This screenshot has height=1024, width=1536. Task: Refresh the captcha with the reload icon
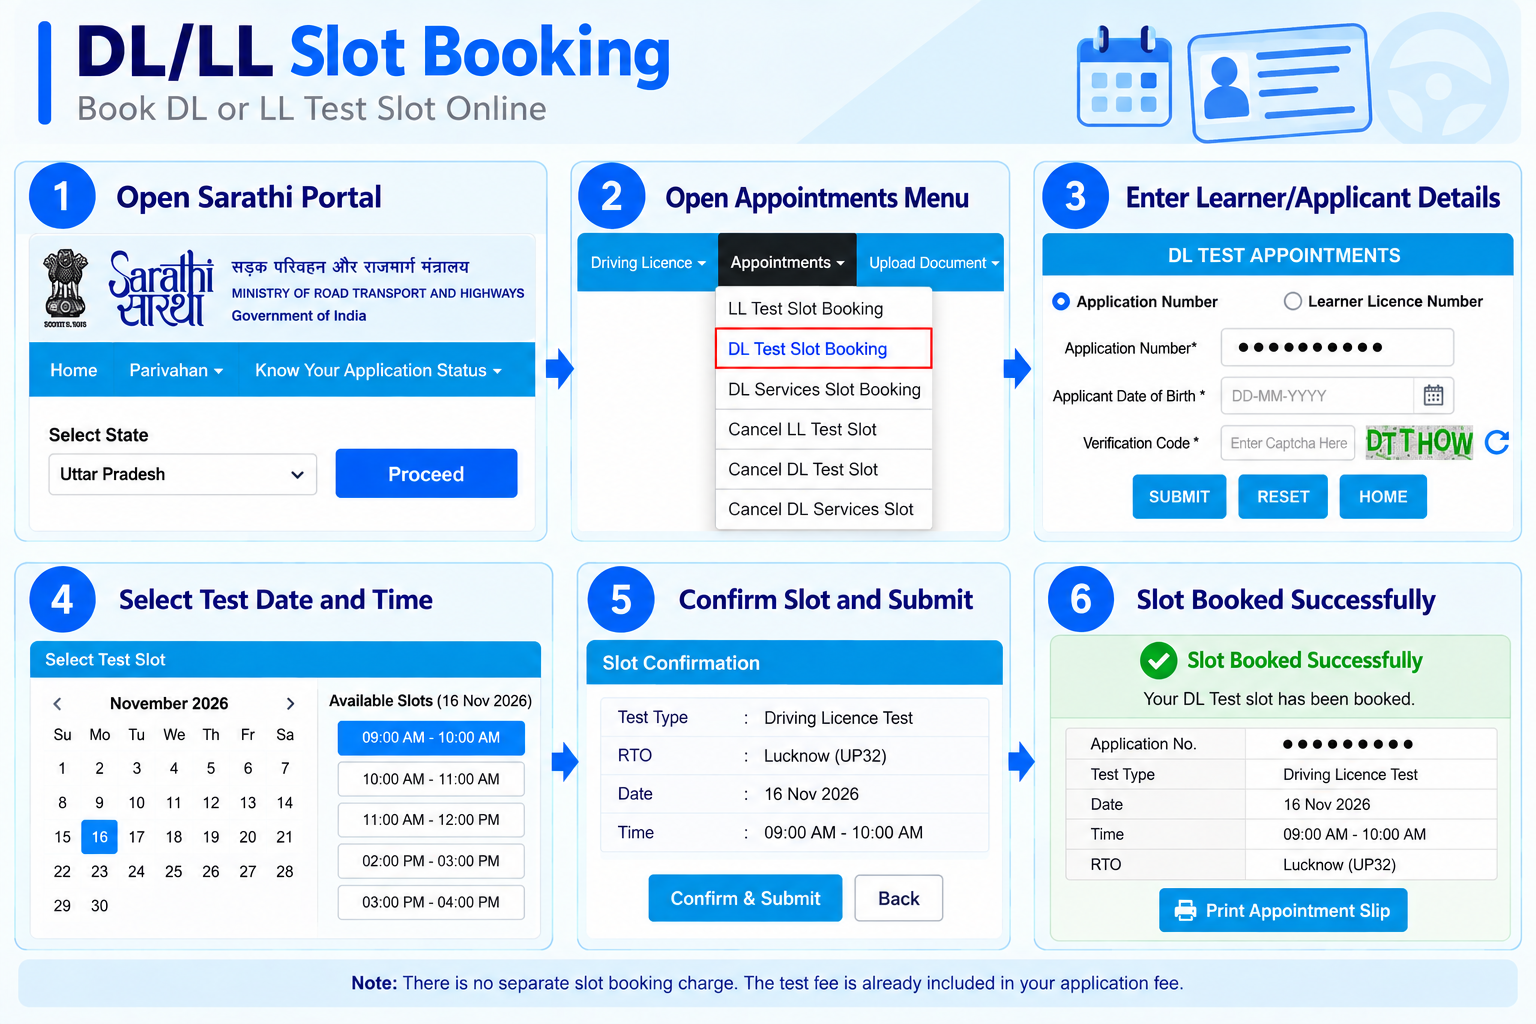[1496, 442]
